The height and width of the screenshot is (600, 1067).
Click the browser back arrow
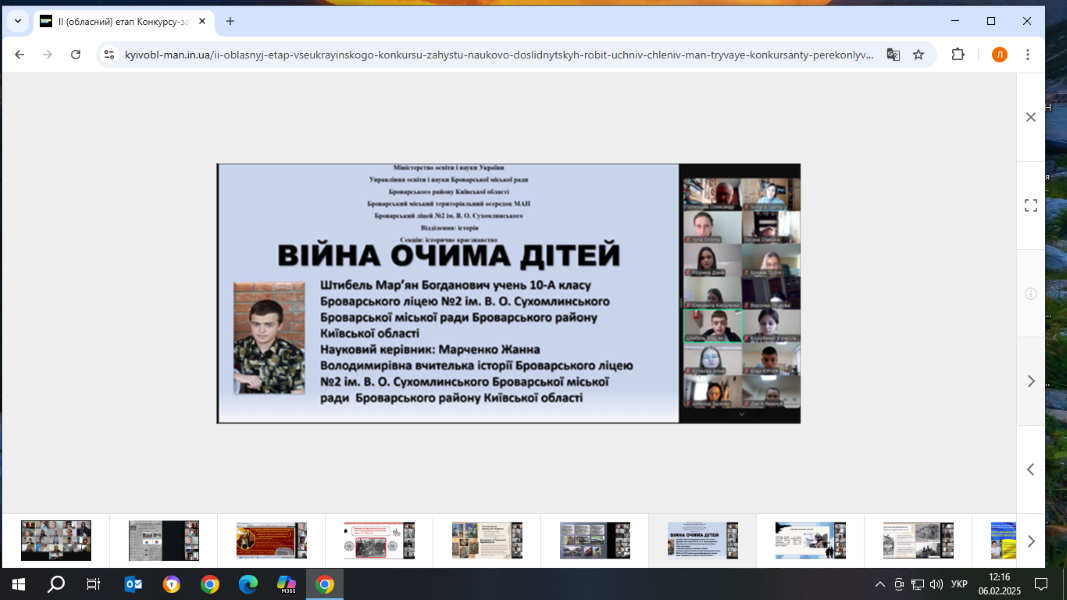(19, 55)
